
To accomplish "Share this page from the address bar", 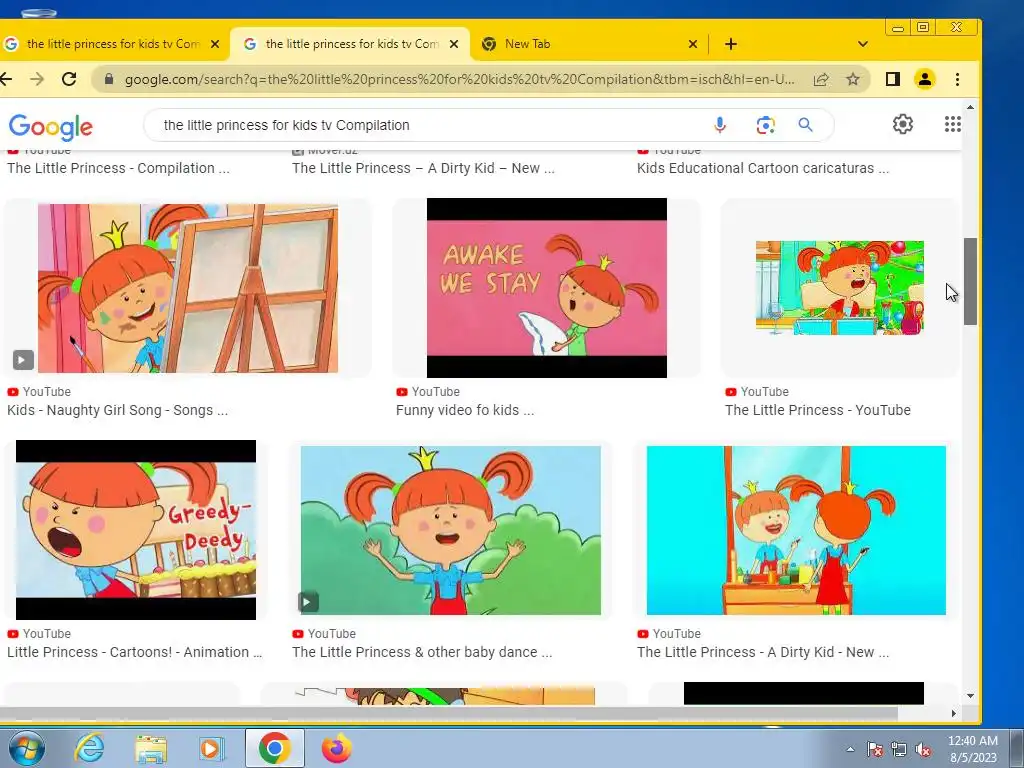I will pyautogui.click(x=821, y=79).
